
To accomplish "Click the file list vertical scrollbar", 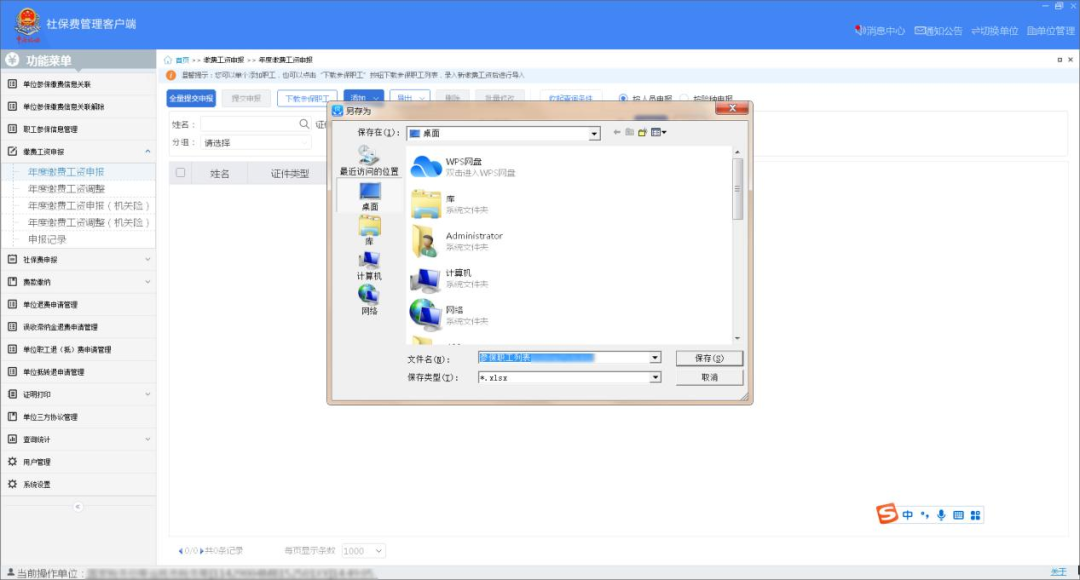I will pyautogui.click(x=738, y=190).
